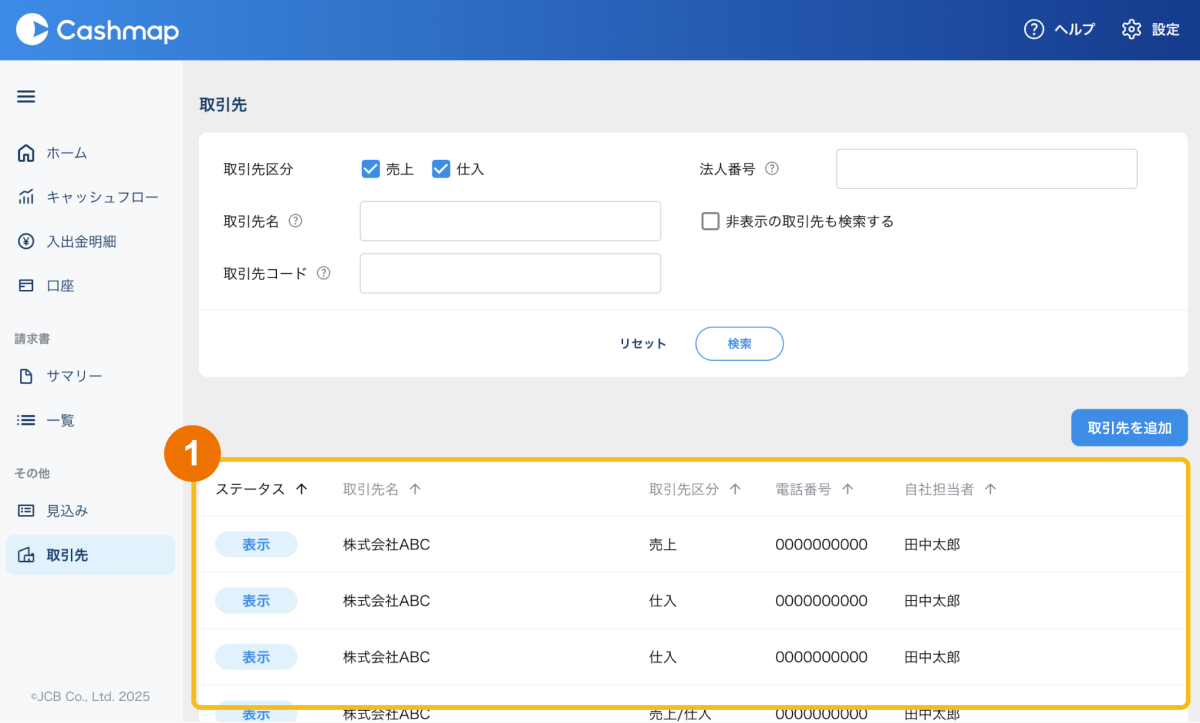Image resolution: width=1200 pixels, height=723 pixels.
Task: Enable 非表示の取引先も検索する checkbox
Action: tap(710, 221)
